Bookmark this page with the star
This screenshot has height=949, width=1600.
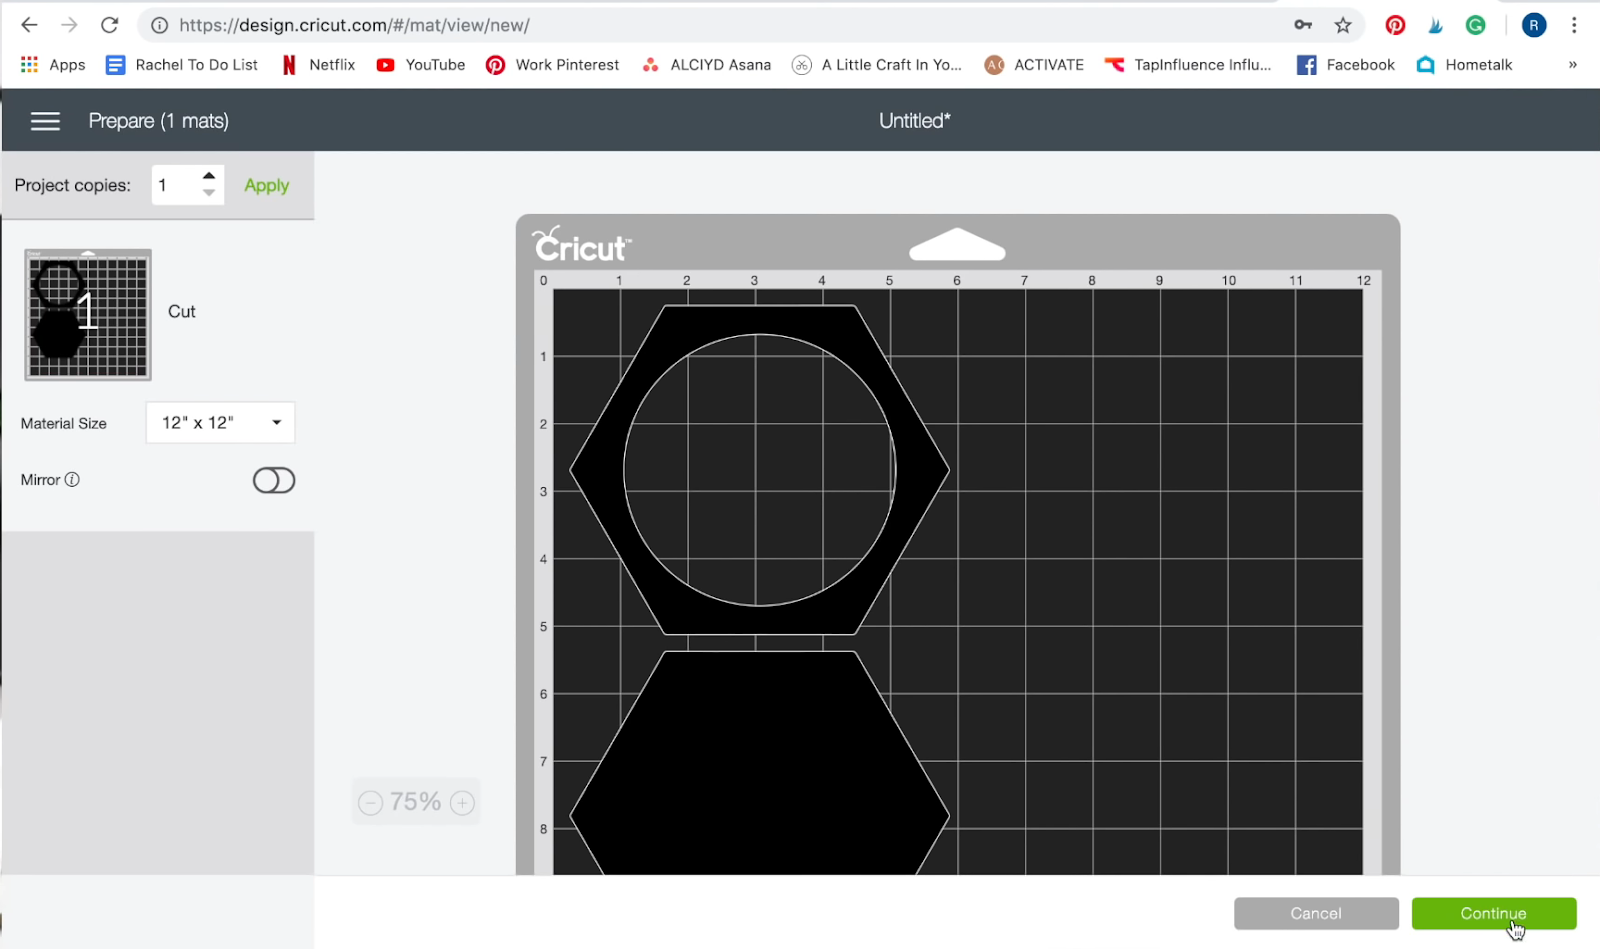tap(1343, 25)
